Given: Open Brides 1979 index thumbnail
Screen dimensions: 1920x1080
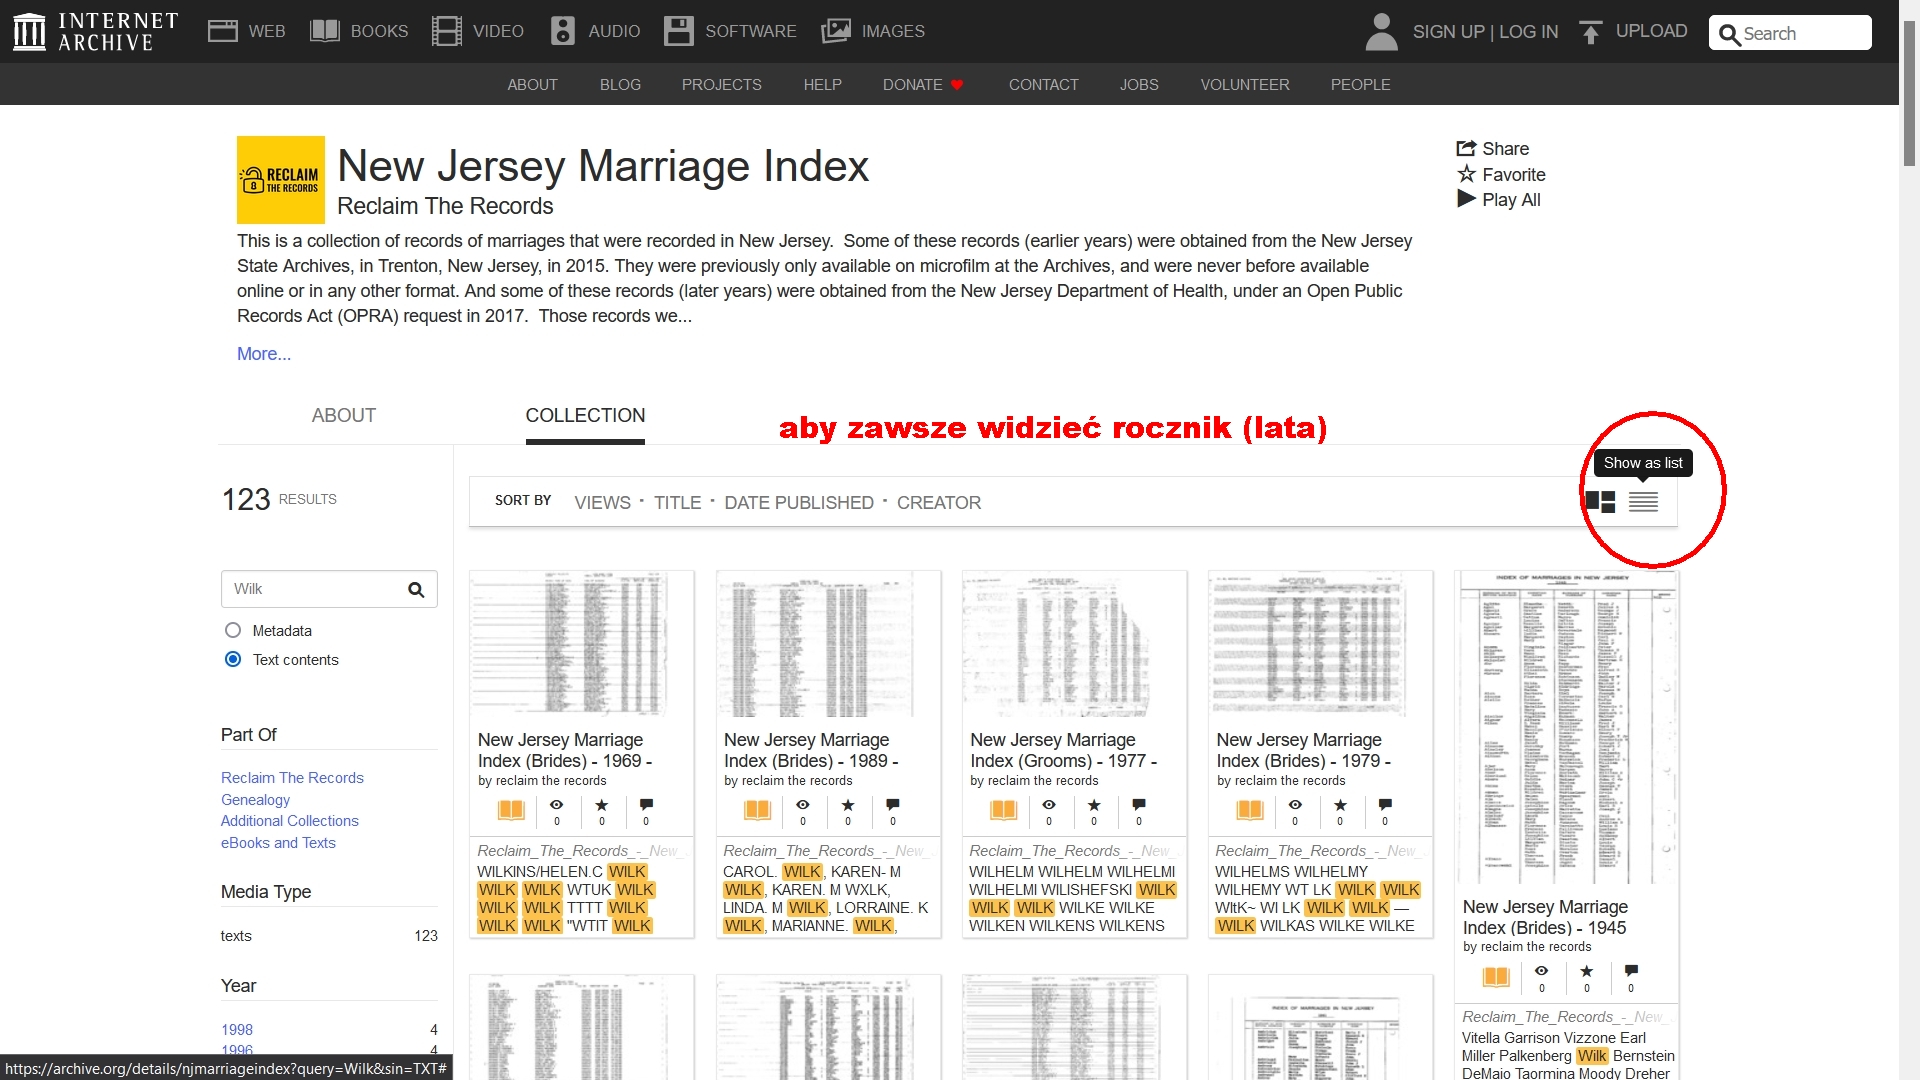Looking at the screenshot, I should (1320, 644).
